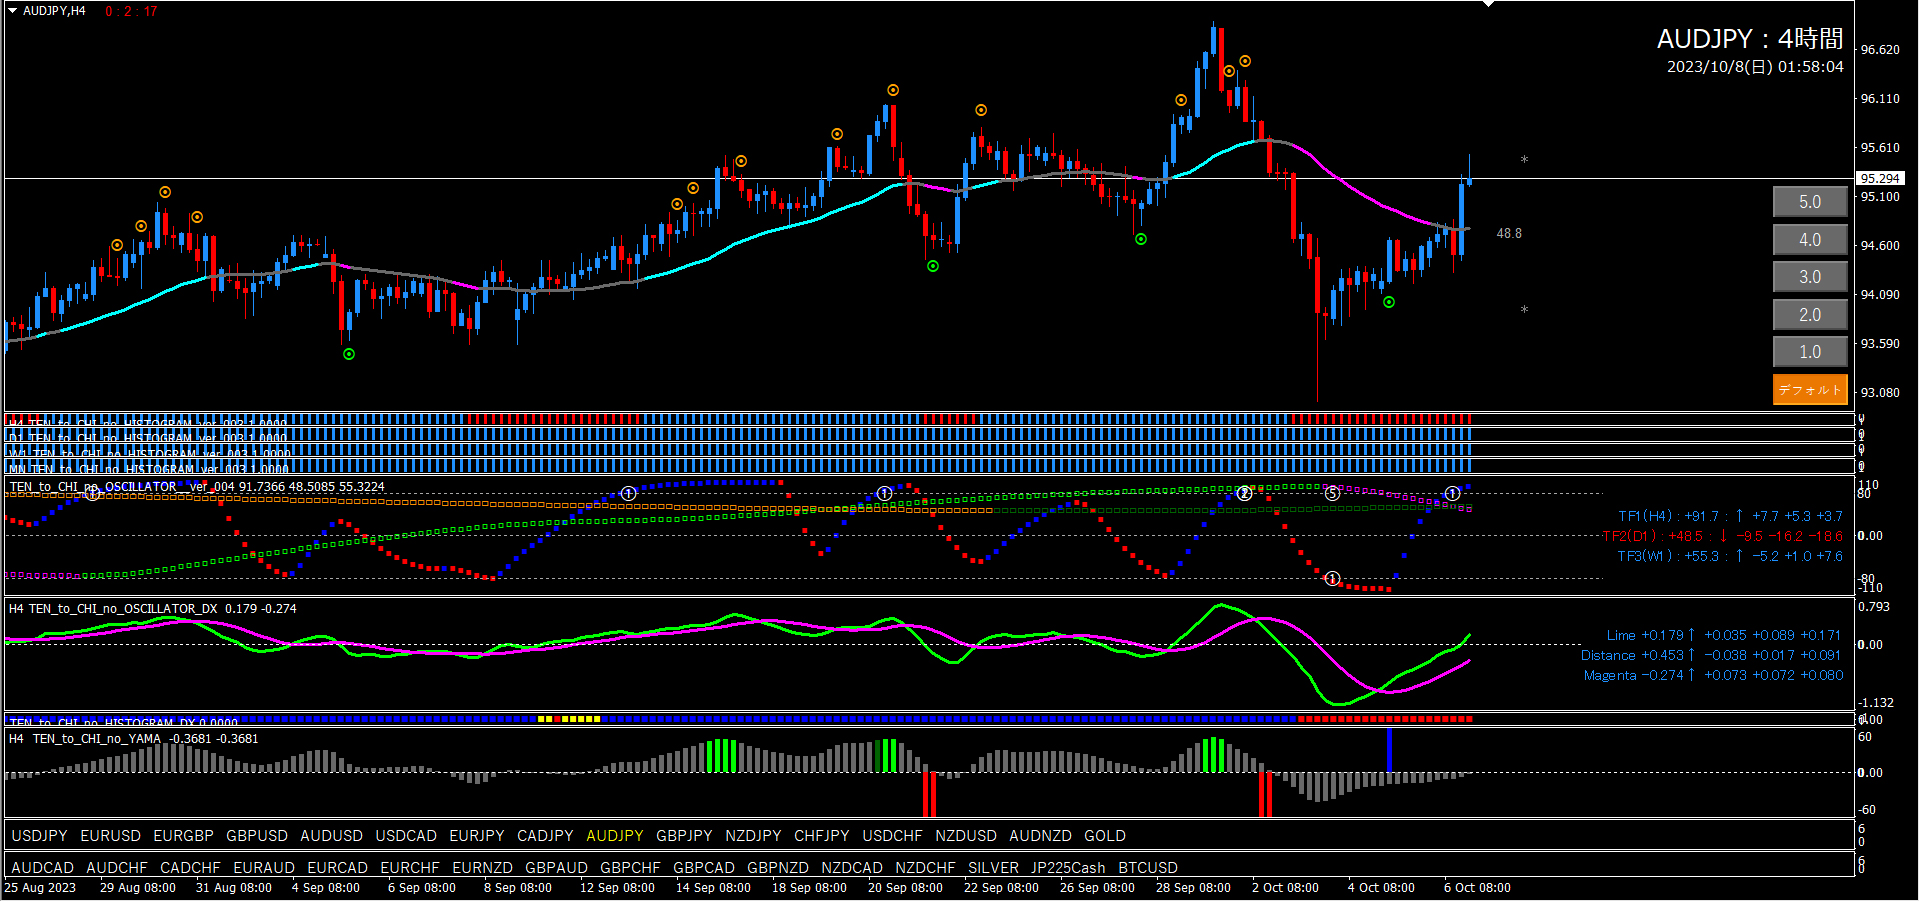
Task: Switch chart to CADCHF
Action: [190, 868]
